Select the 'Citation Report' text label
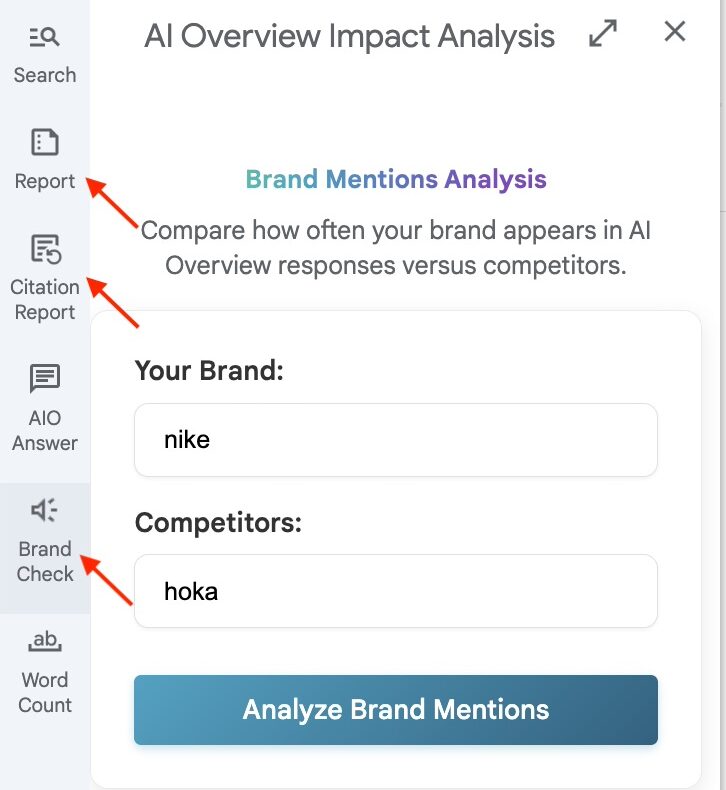This screenshot has height=790, width=726. [x=45, y=299]
